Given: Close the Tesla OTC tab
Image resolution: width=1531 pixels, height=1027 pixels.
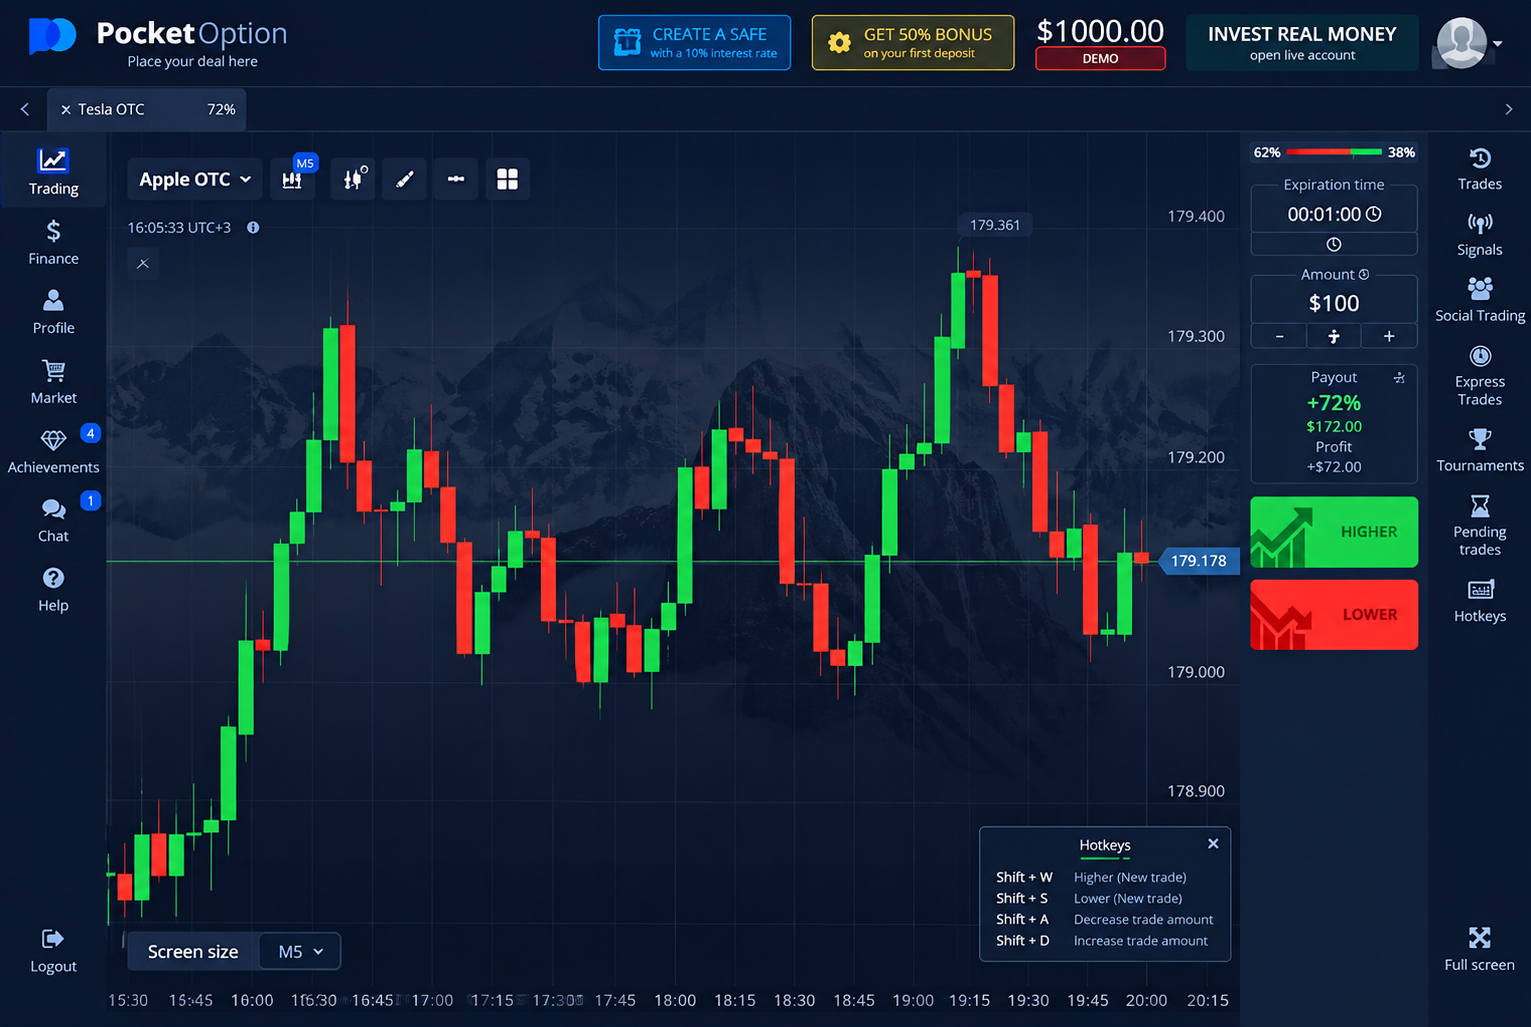Looking at the screenshot, I should [x=66, y=110].
